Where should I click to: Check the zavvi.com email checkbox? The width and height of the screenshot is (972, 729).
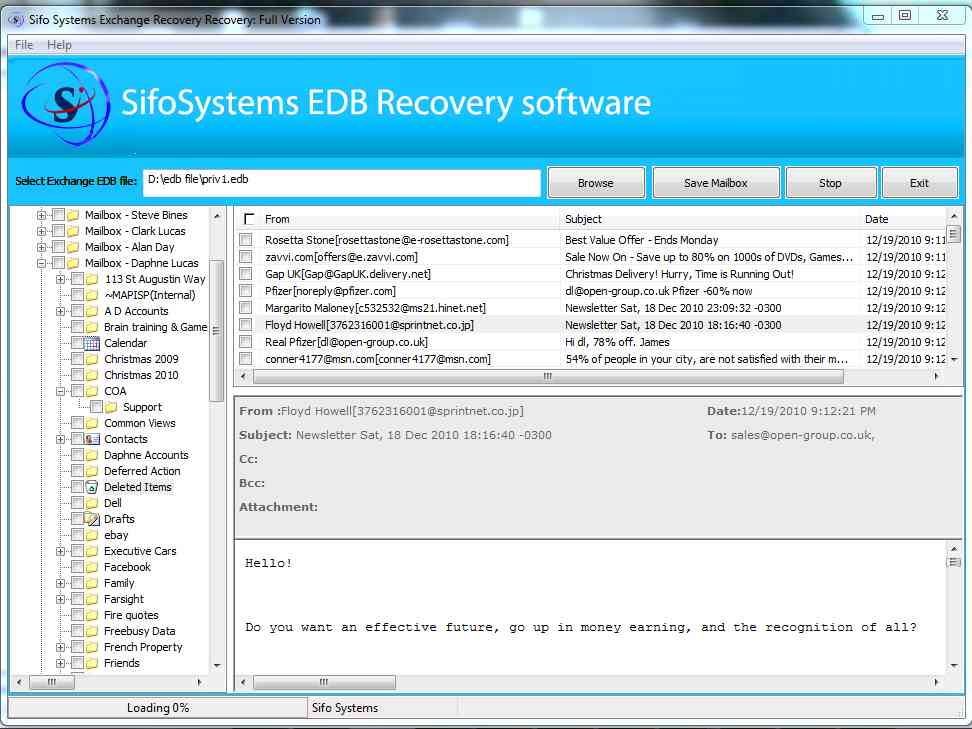click(x=246, y=257)
